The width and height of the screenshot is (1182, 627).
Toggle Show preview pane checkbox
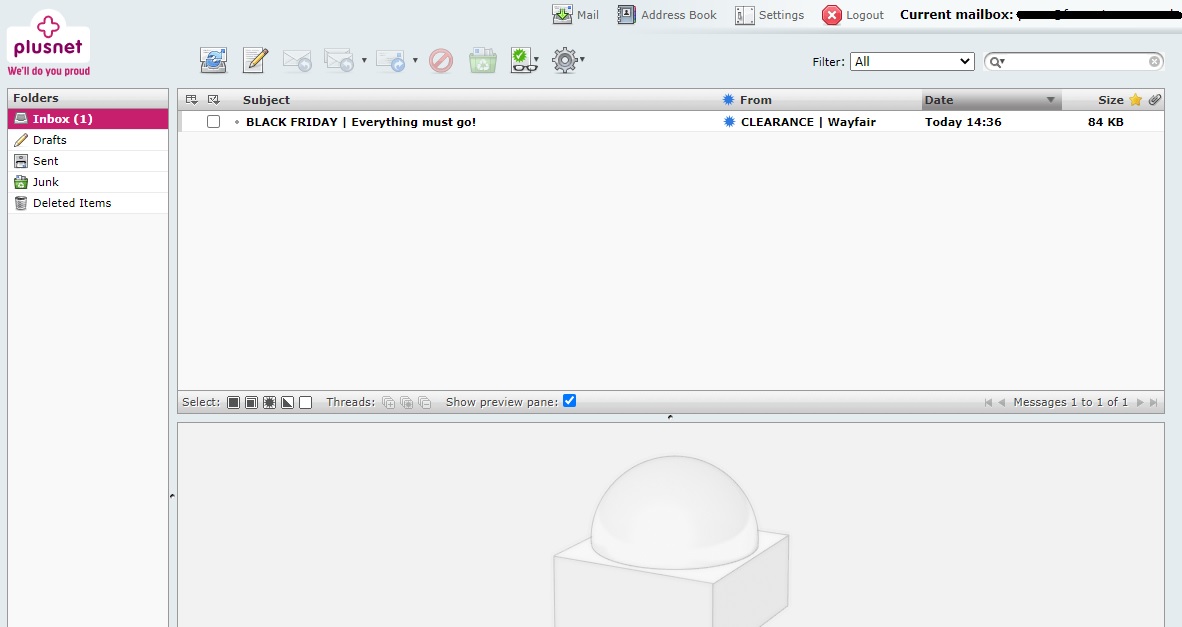[569, 400]
